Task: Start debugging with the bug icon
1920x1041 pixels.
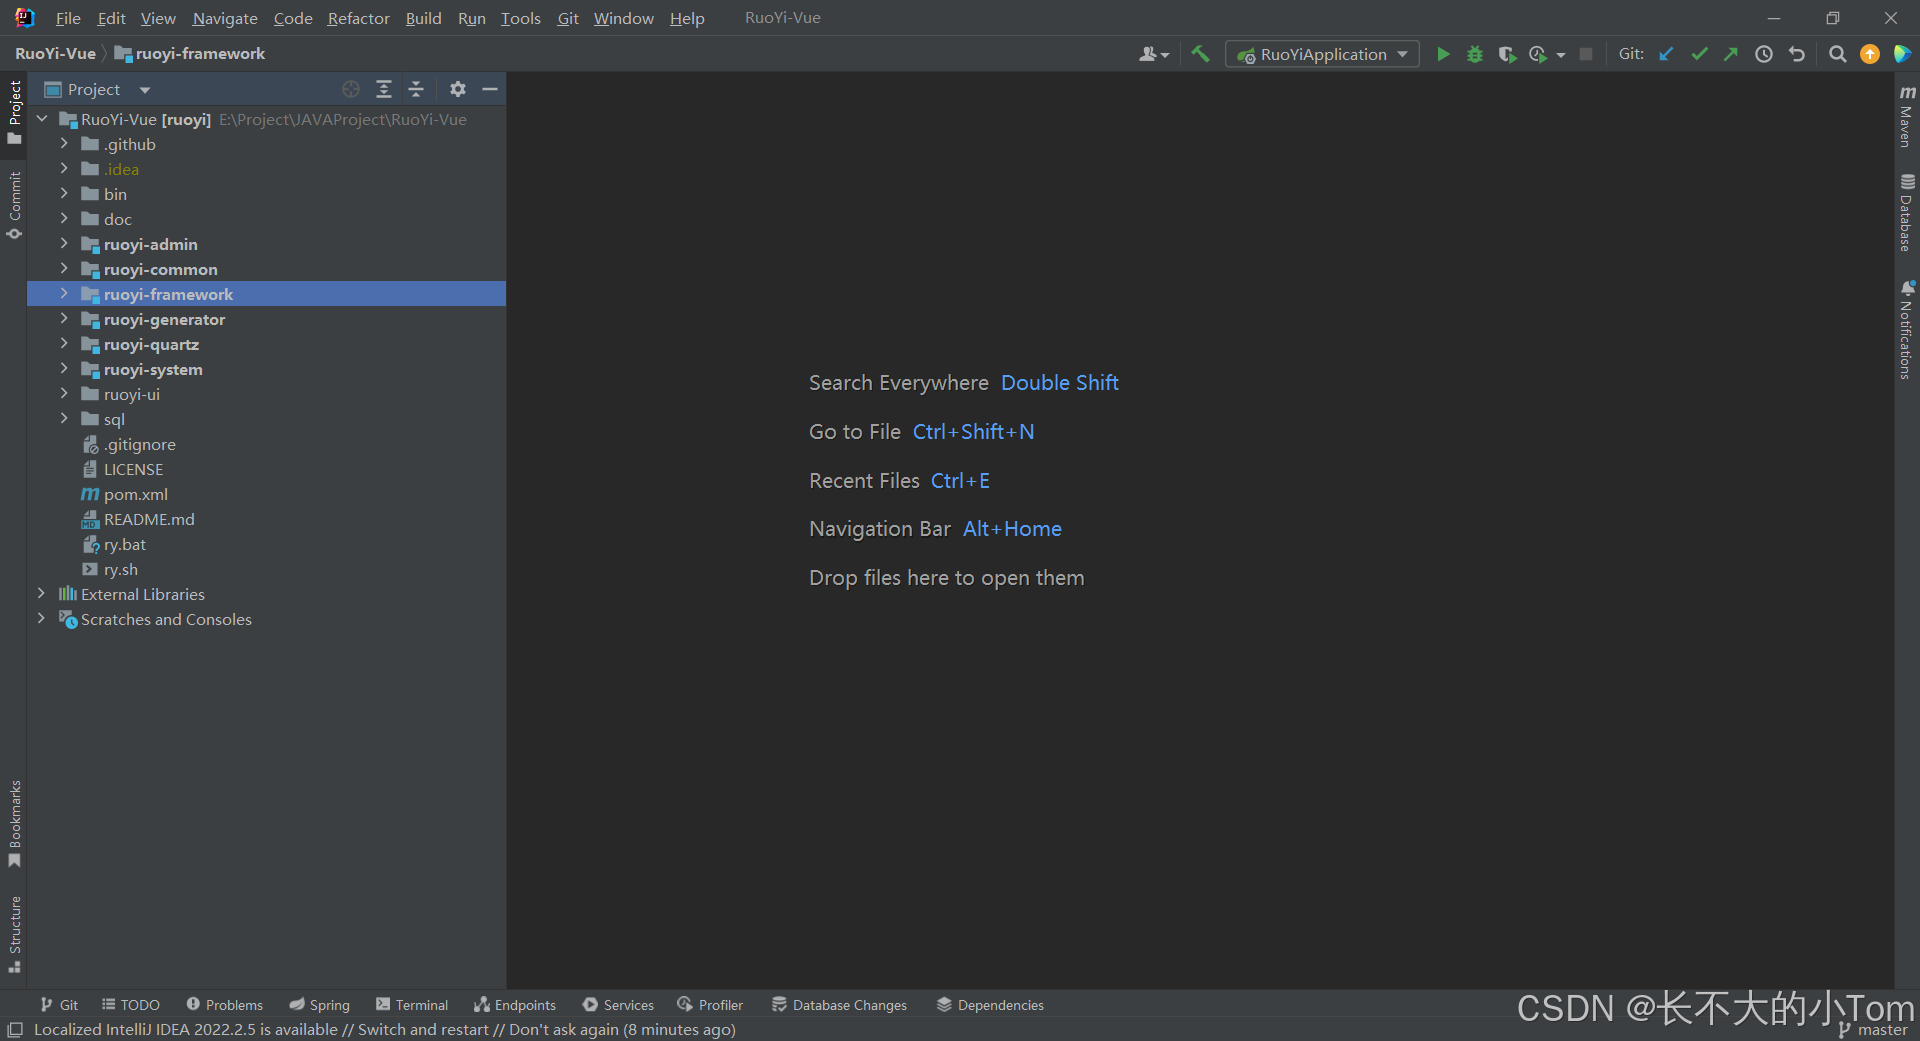Action: (1475, 54)
